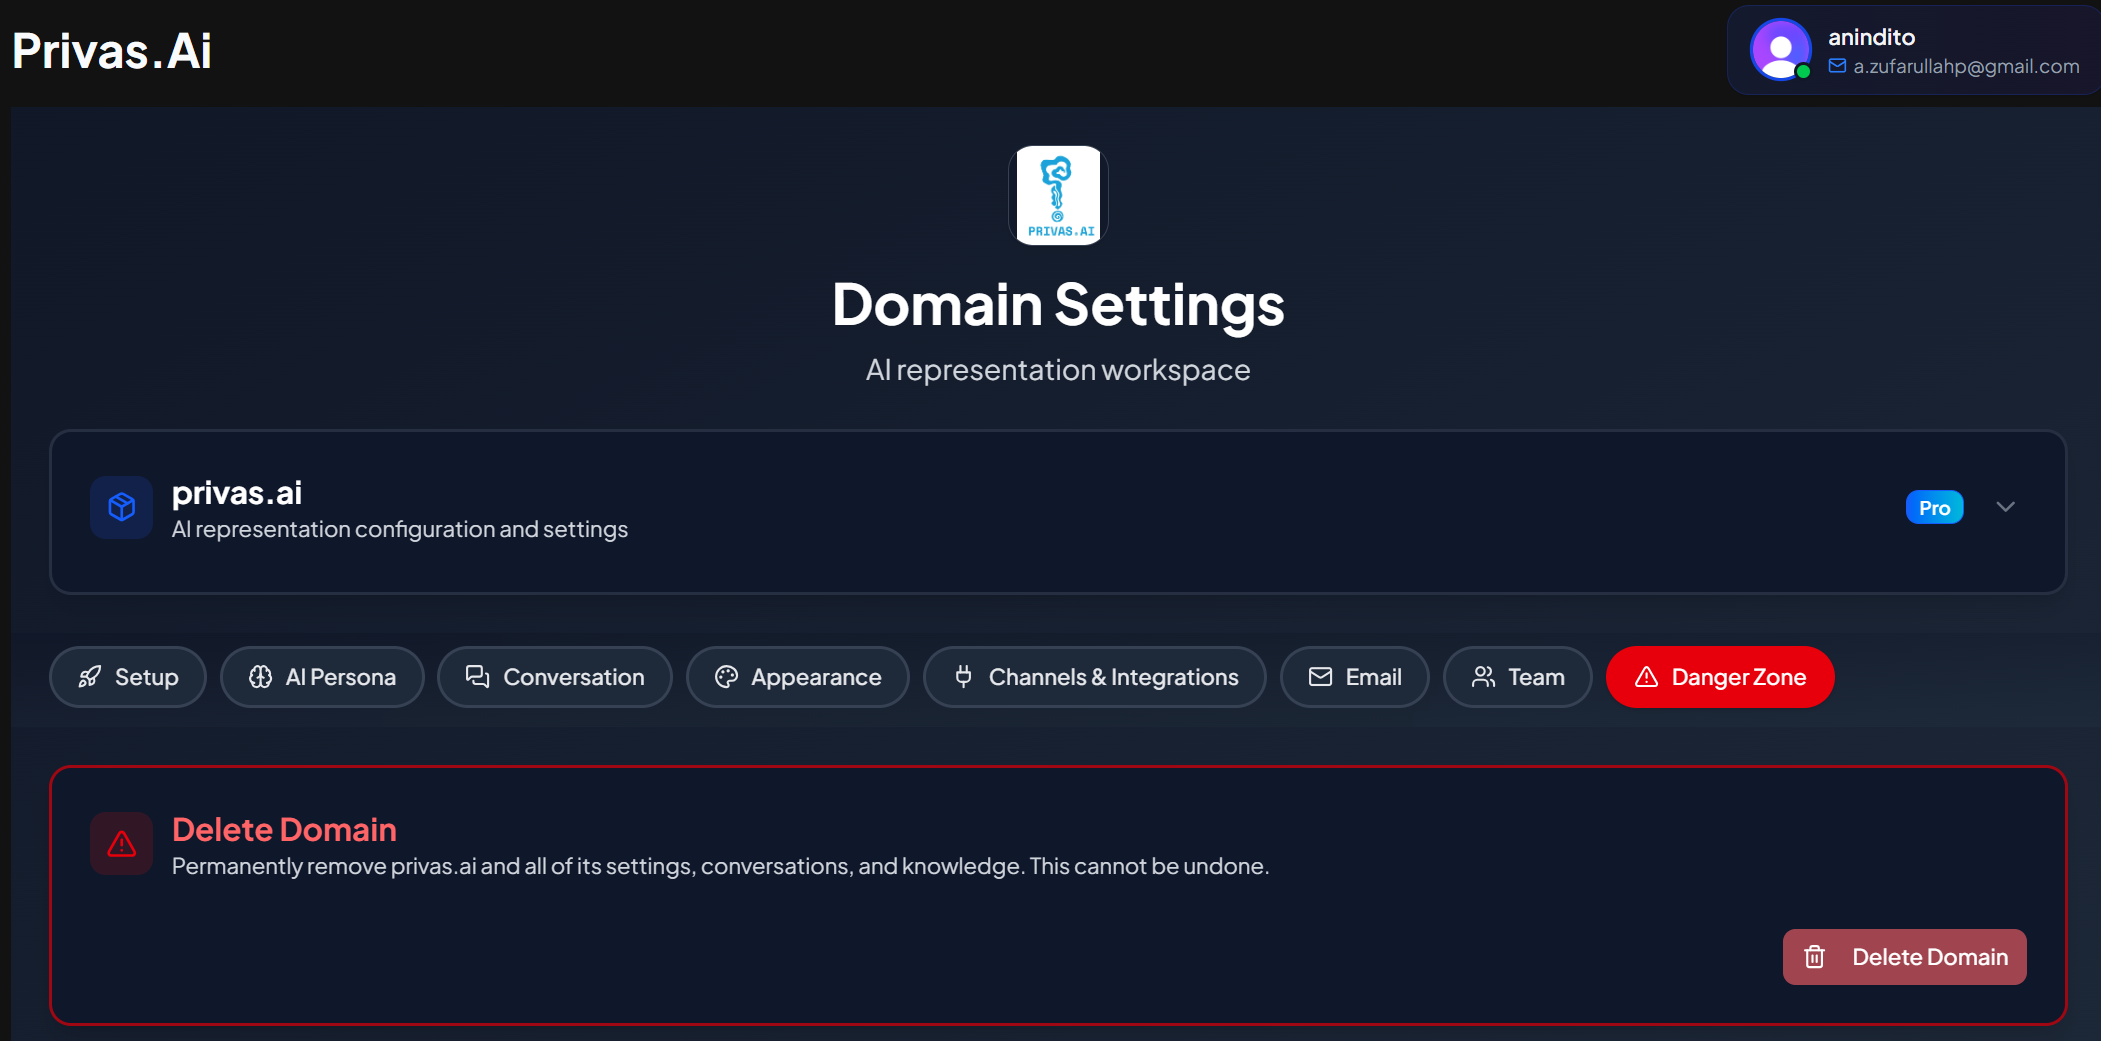Click the Domain Settings page heading
2101x1041 pixels.
click(1058, 305)
